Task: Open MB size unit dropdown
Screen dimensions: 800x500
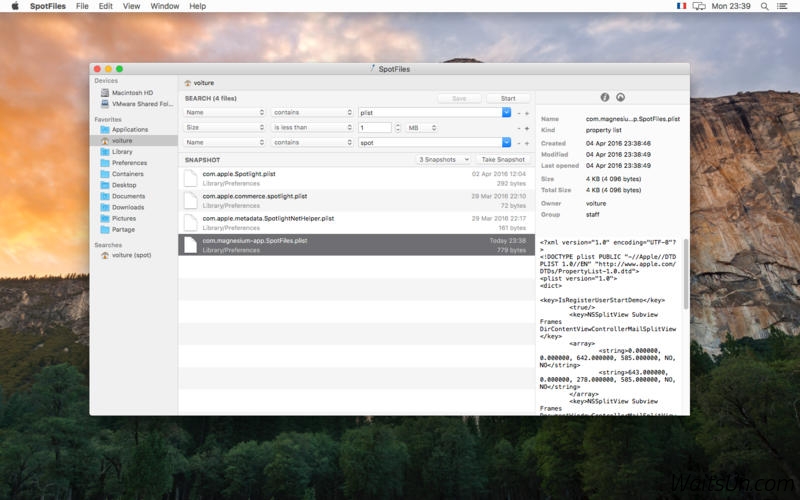Action: click(421, 128)
